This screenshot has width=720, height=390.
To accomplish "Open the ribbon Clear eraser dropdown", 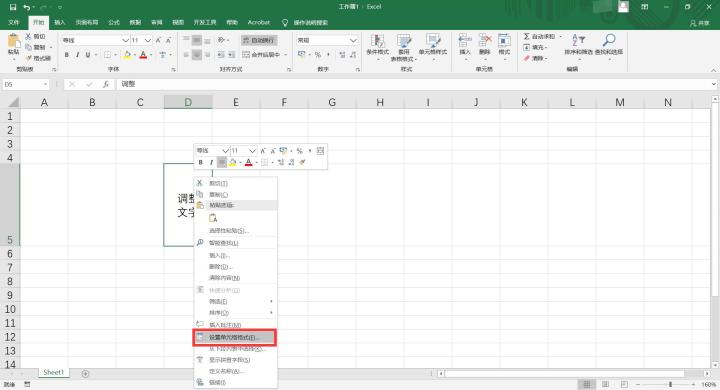I will click(535, 58).
